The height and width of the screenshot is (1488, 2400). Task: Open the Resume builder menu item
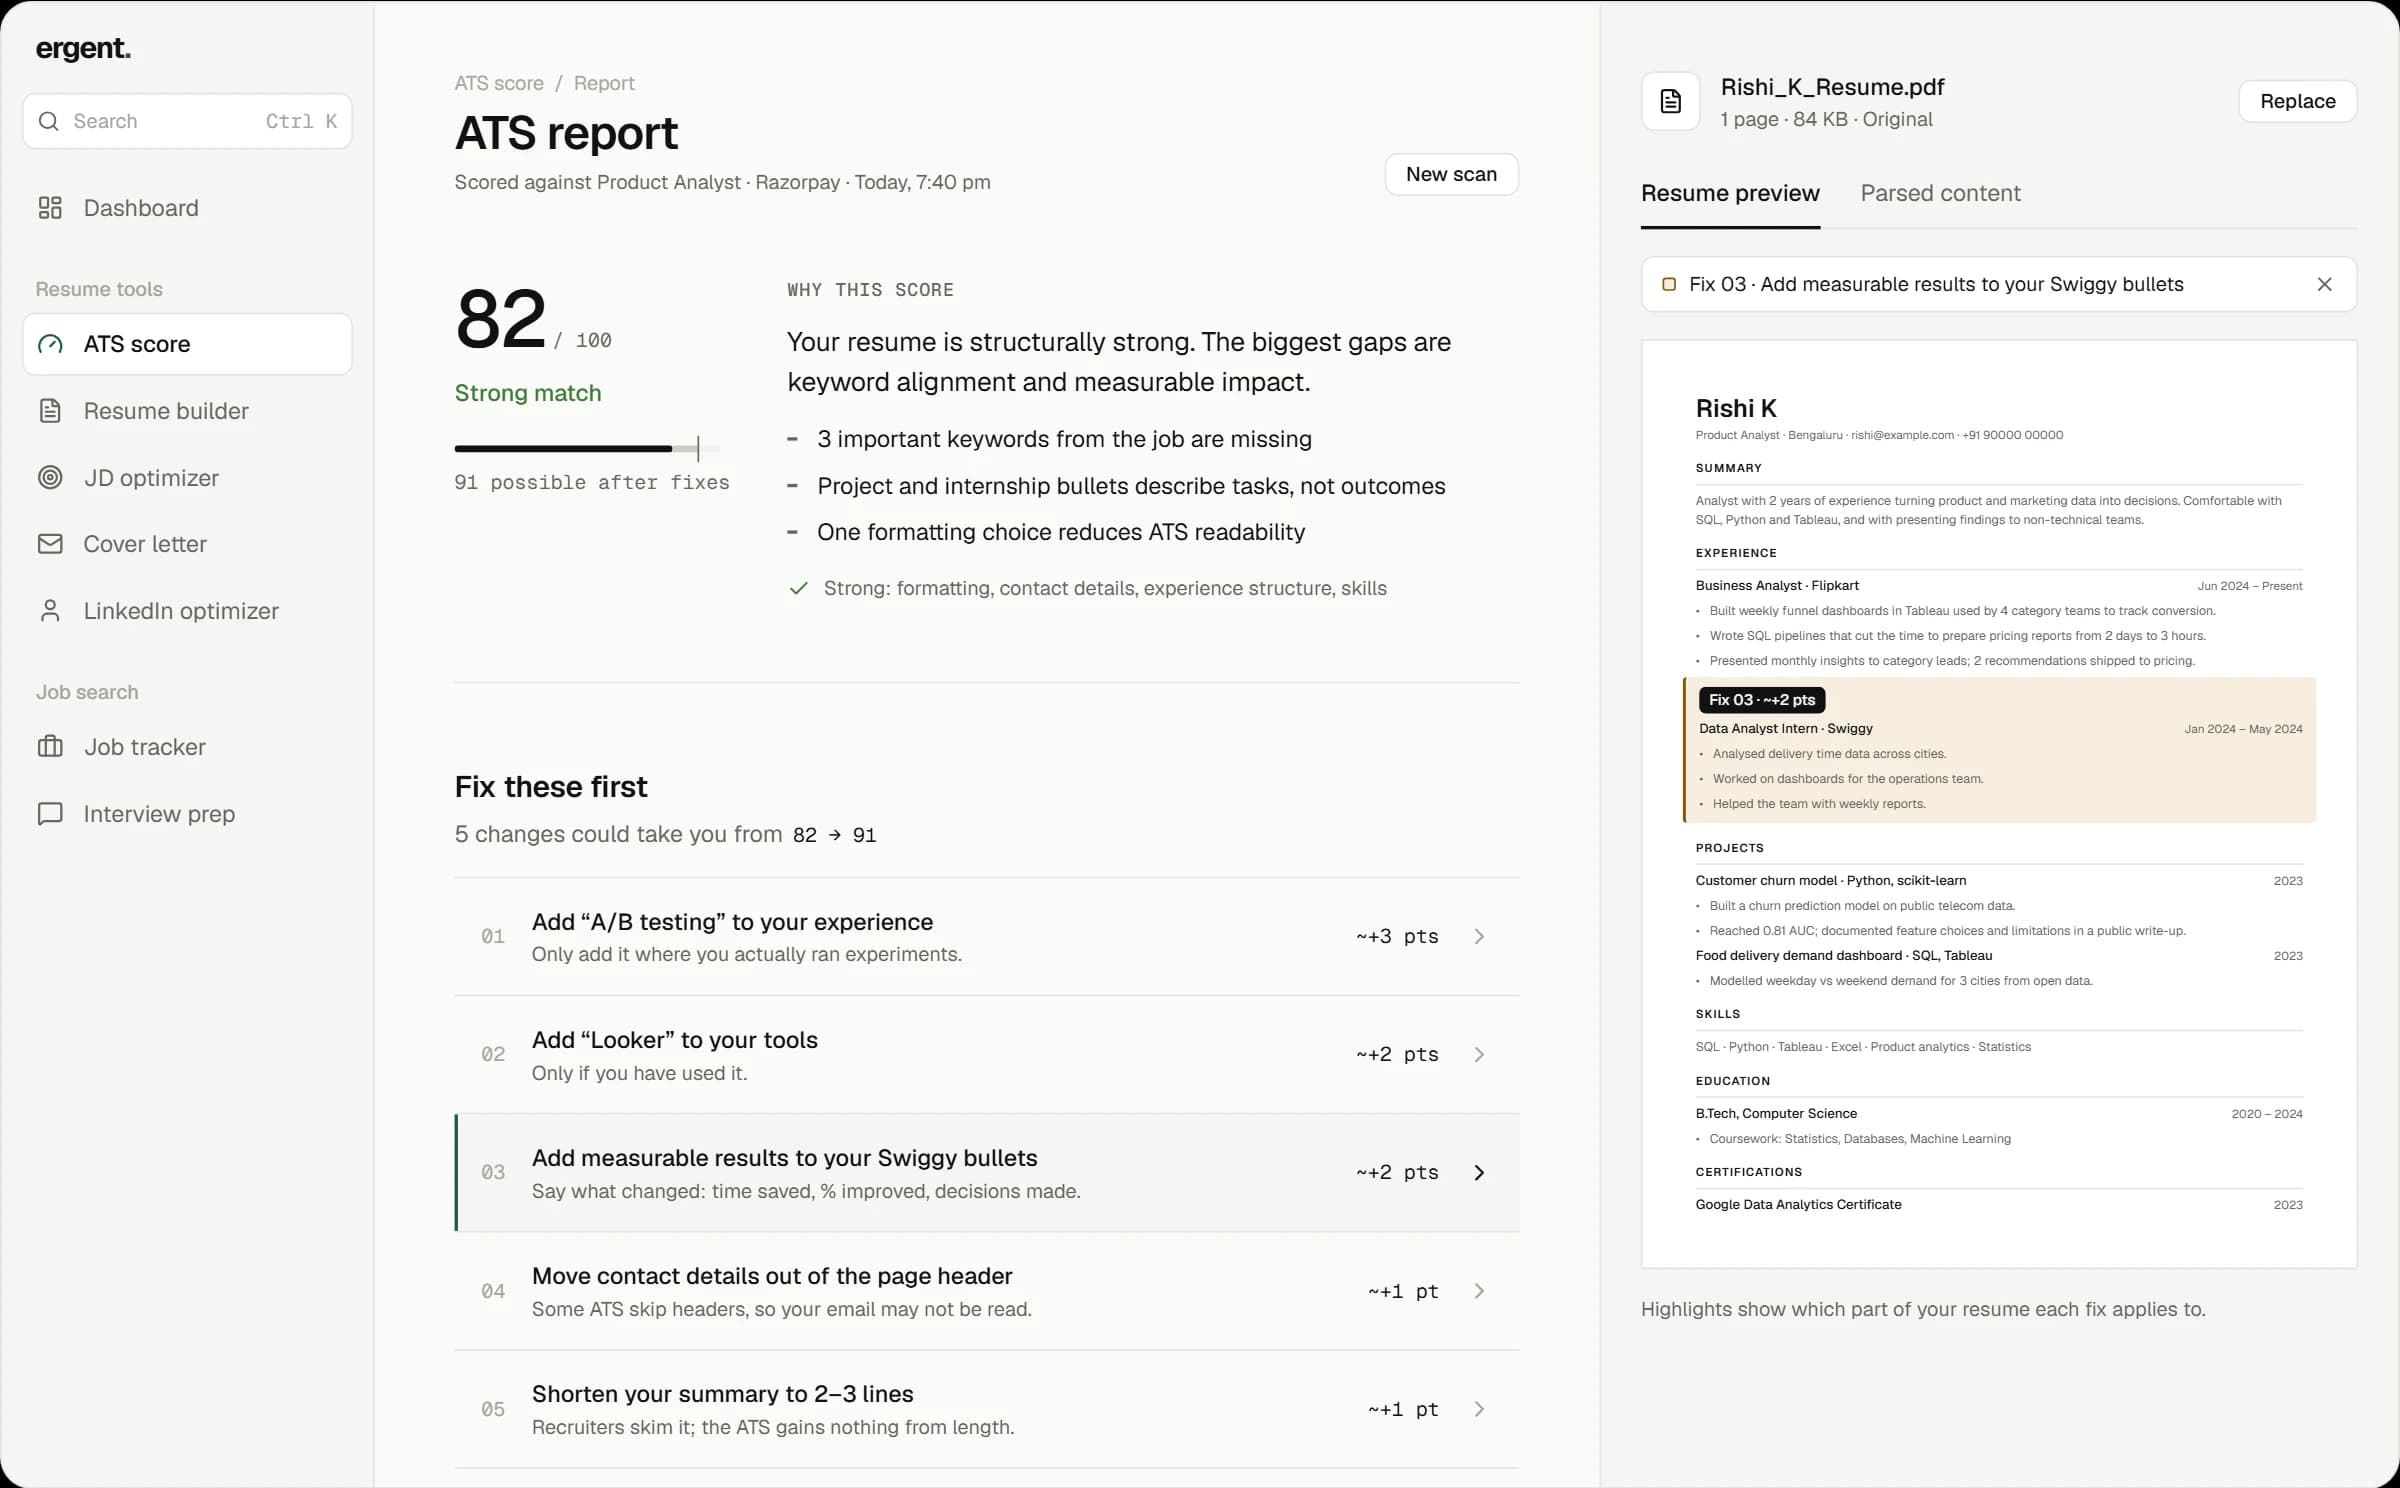[x=187, y=411]
